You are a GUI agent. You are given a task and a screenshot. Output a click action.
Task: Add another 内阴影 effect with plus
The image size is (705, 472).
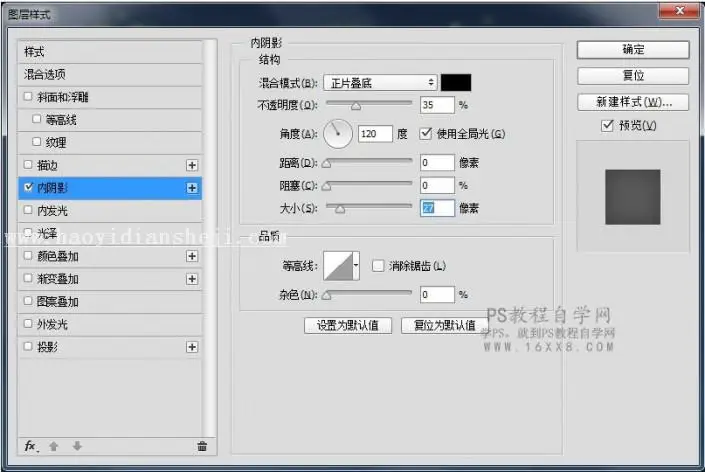click(192, 187)
